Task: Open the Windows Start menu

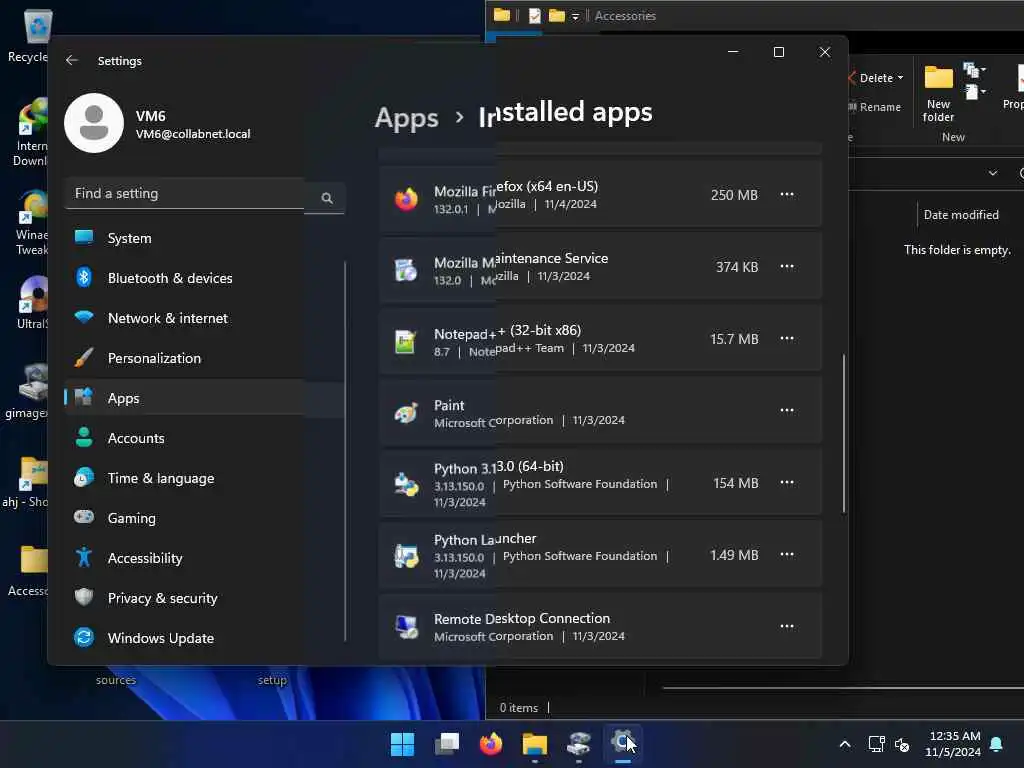Action: pyautogui.click(x=402, y=744)
